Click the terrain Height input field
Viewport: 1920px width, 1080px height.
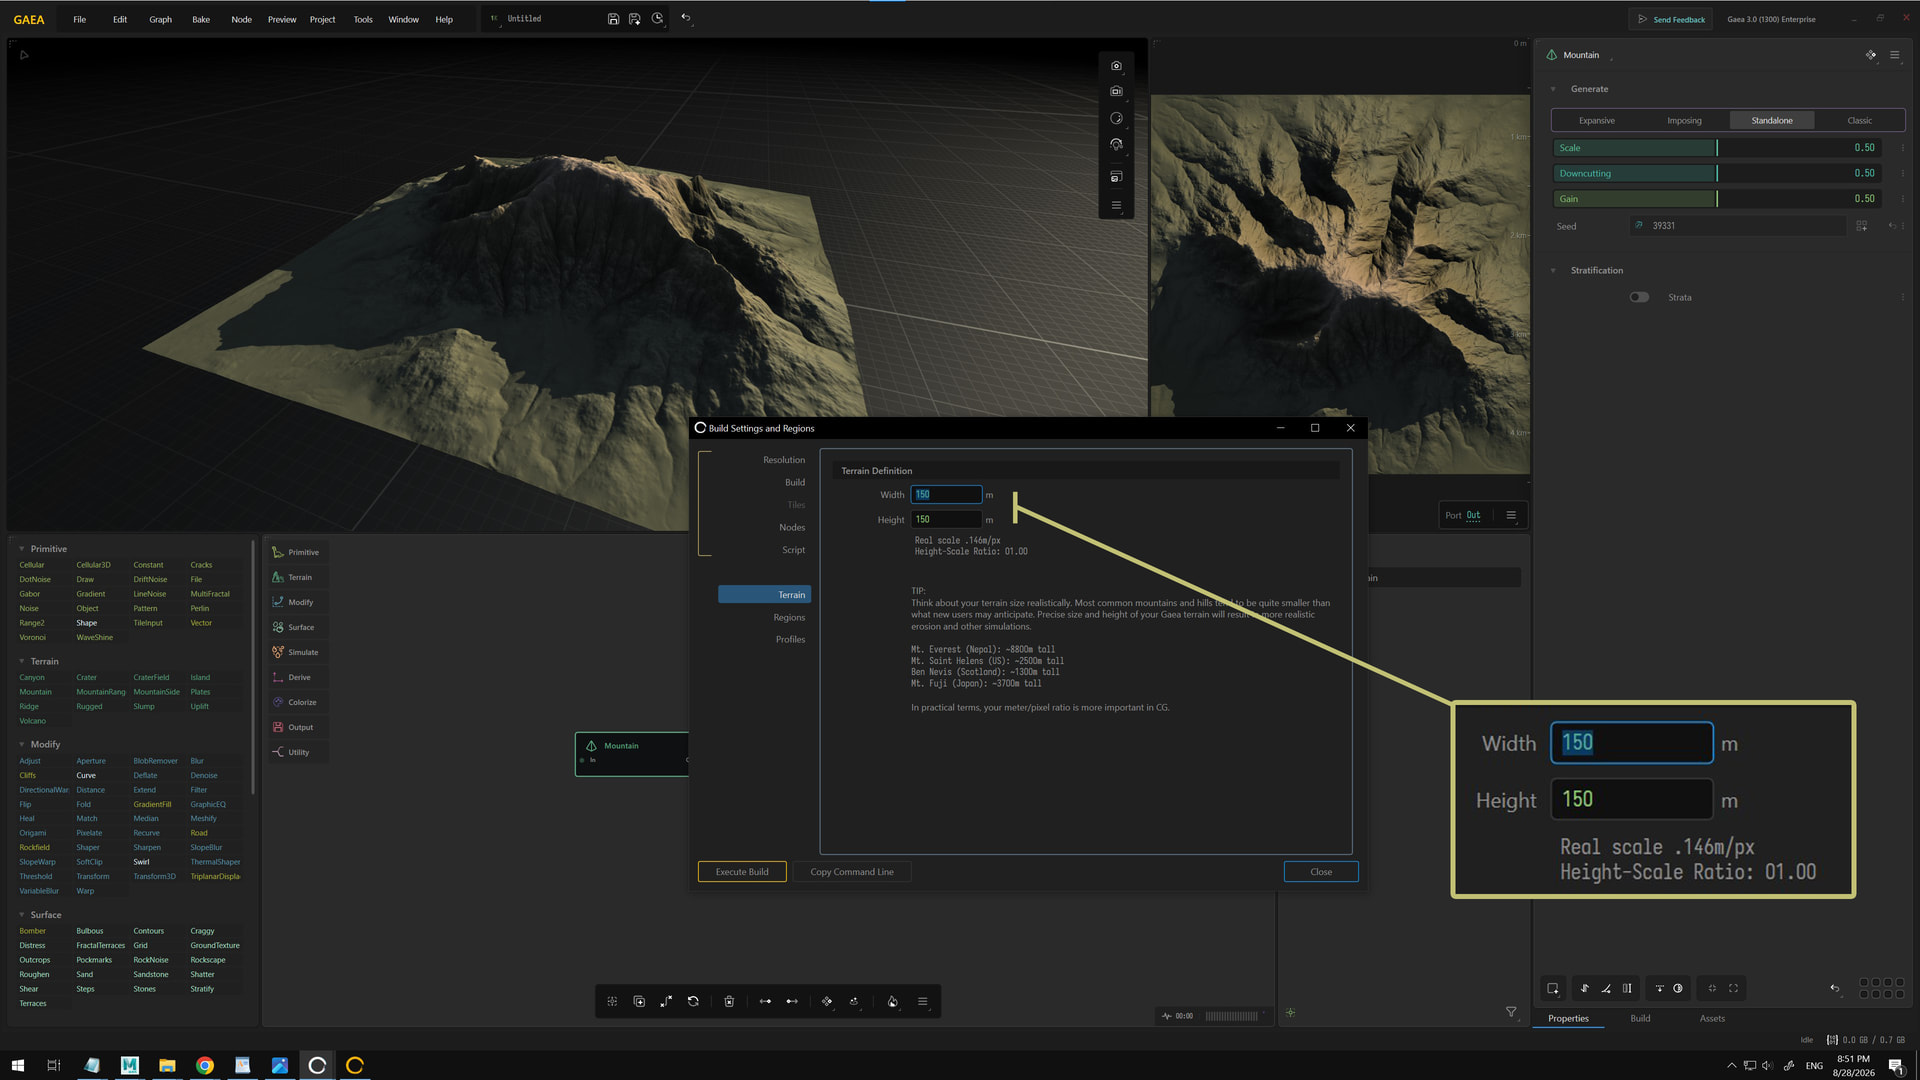(x=945, y=520)
